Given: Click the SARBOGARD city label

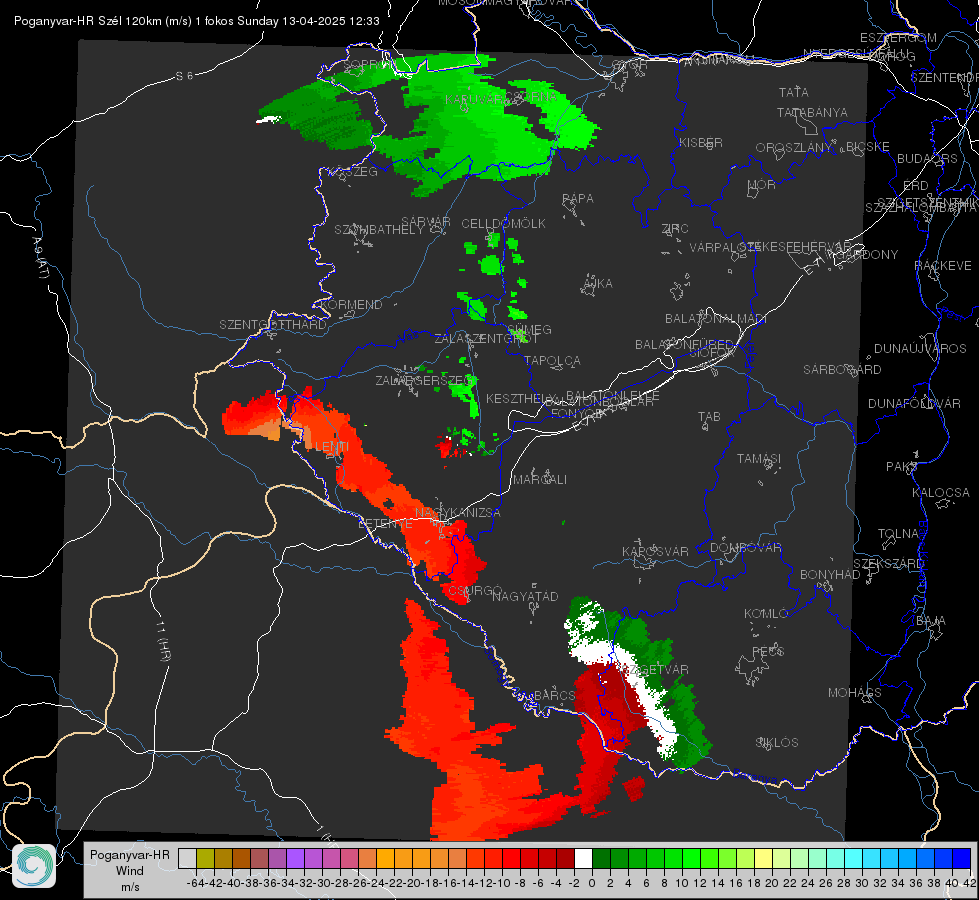Looking at the screenshot, I should [x=842, y=370].
